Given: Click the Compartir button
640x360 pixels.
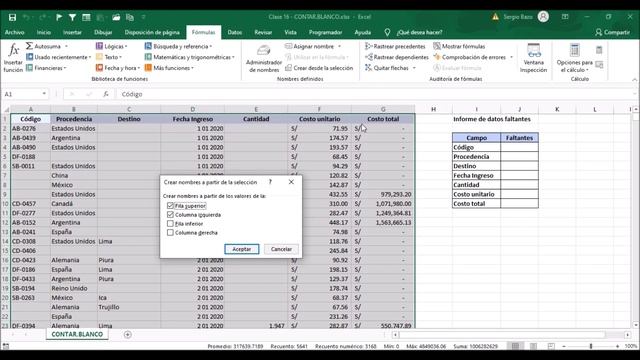Looking at the screenshot, I should [613, 32].
